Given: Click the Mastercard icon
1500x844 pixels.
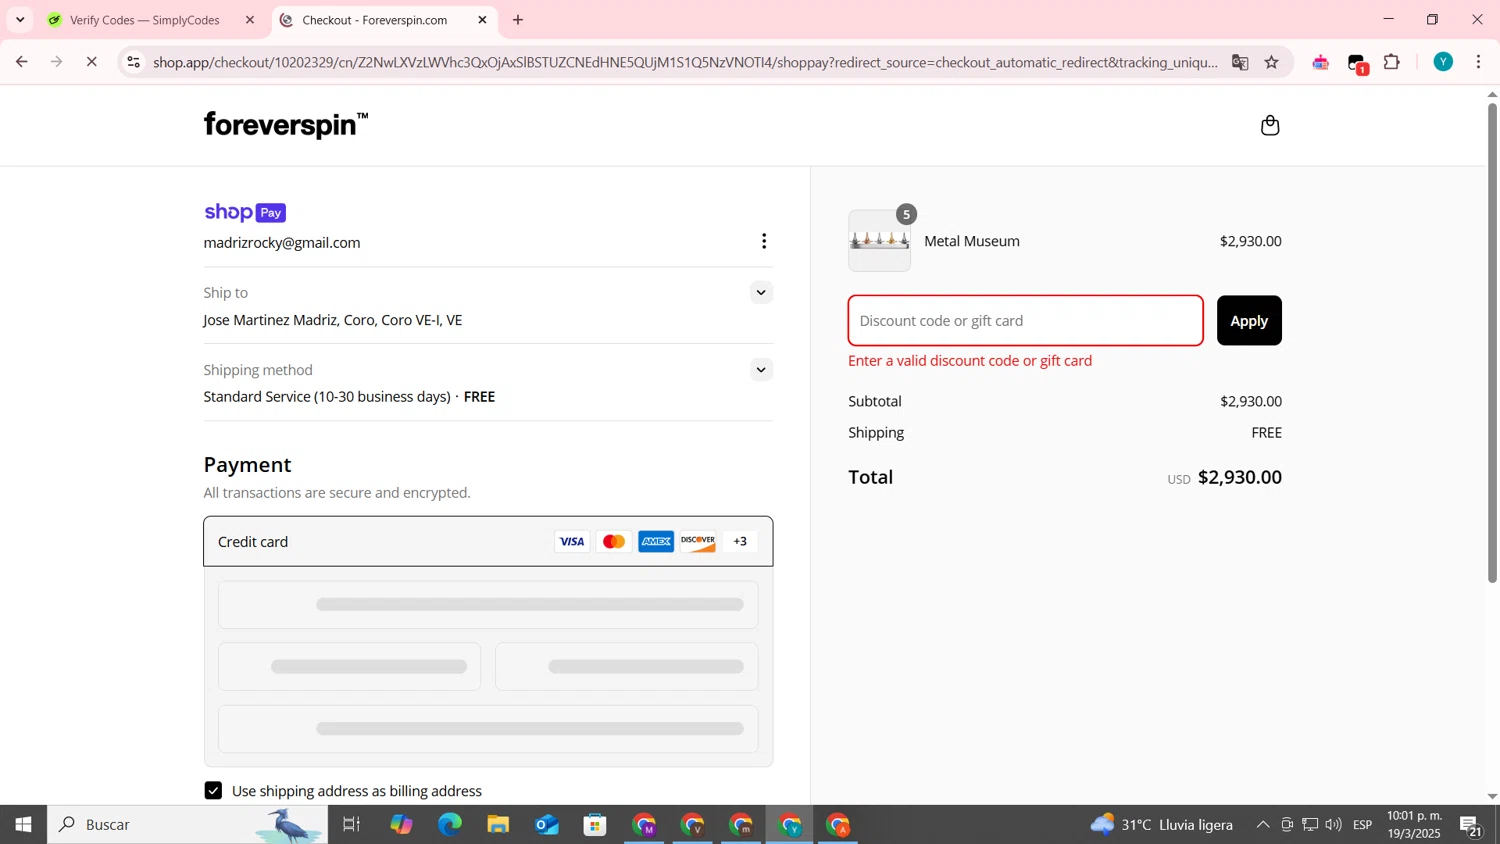Looking at the screenshot, I should coord(614,542).
